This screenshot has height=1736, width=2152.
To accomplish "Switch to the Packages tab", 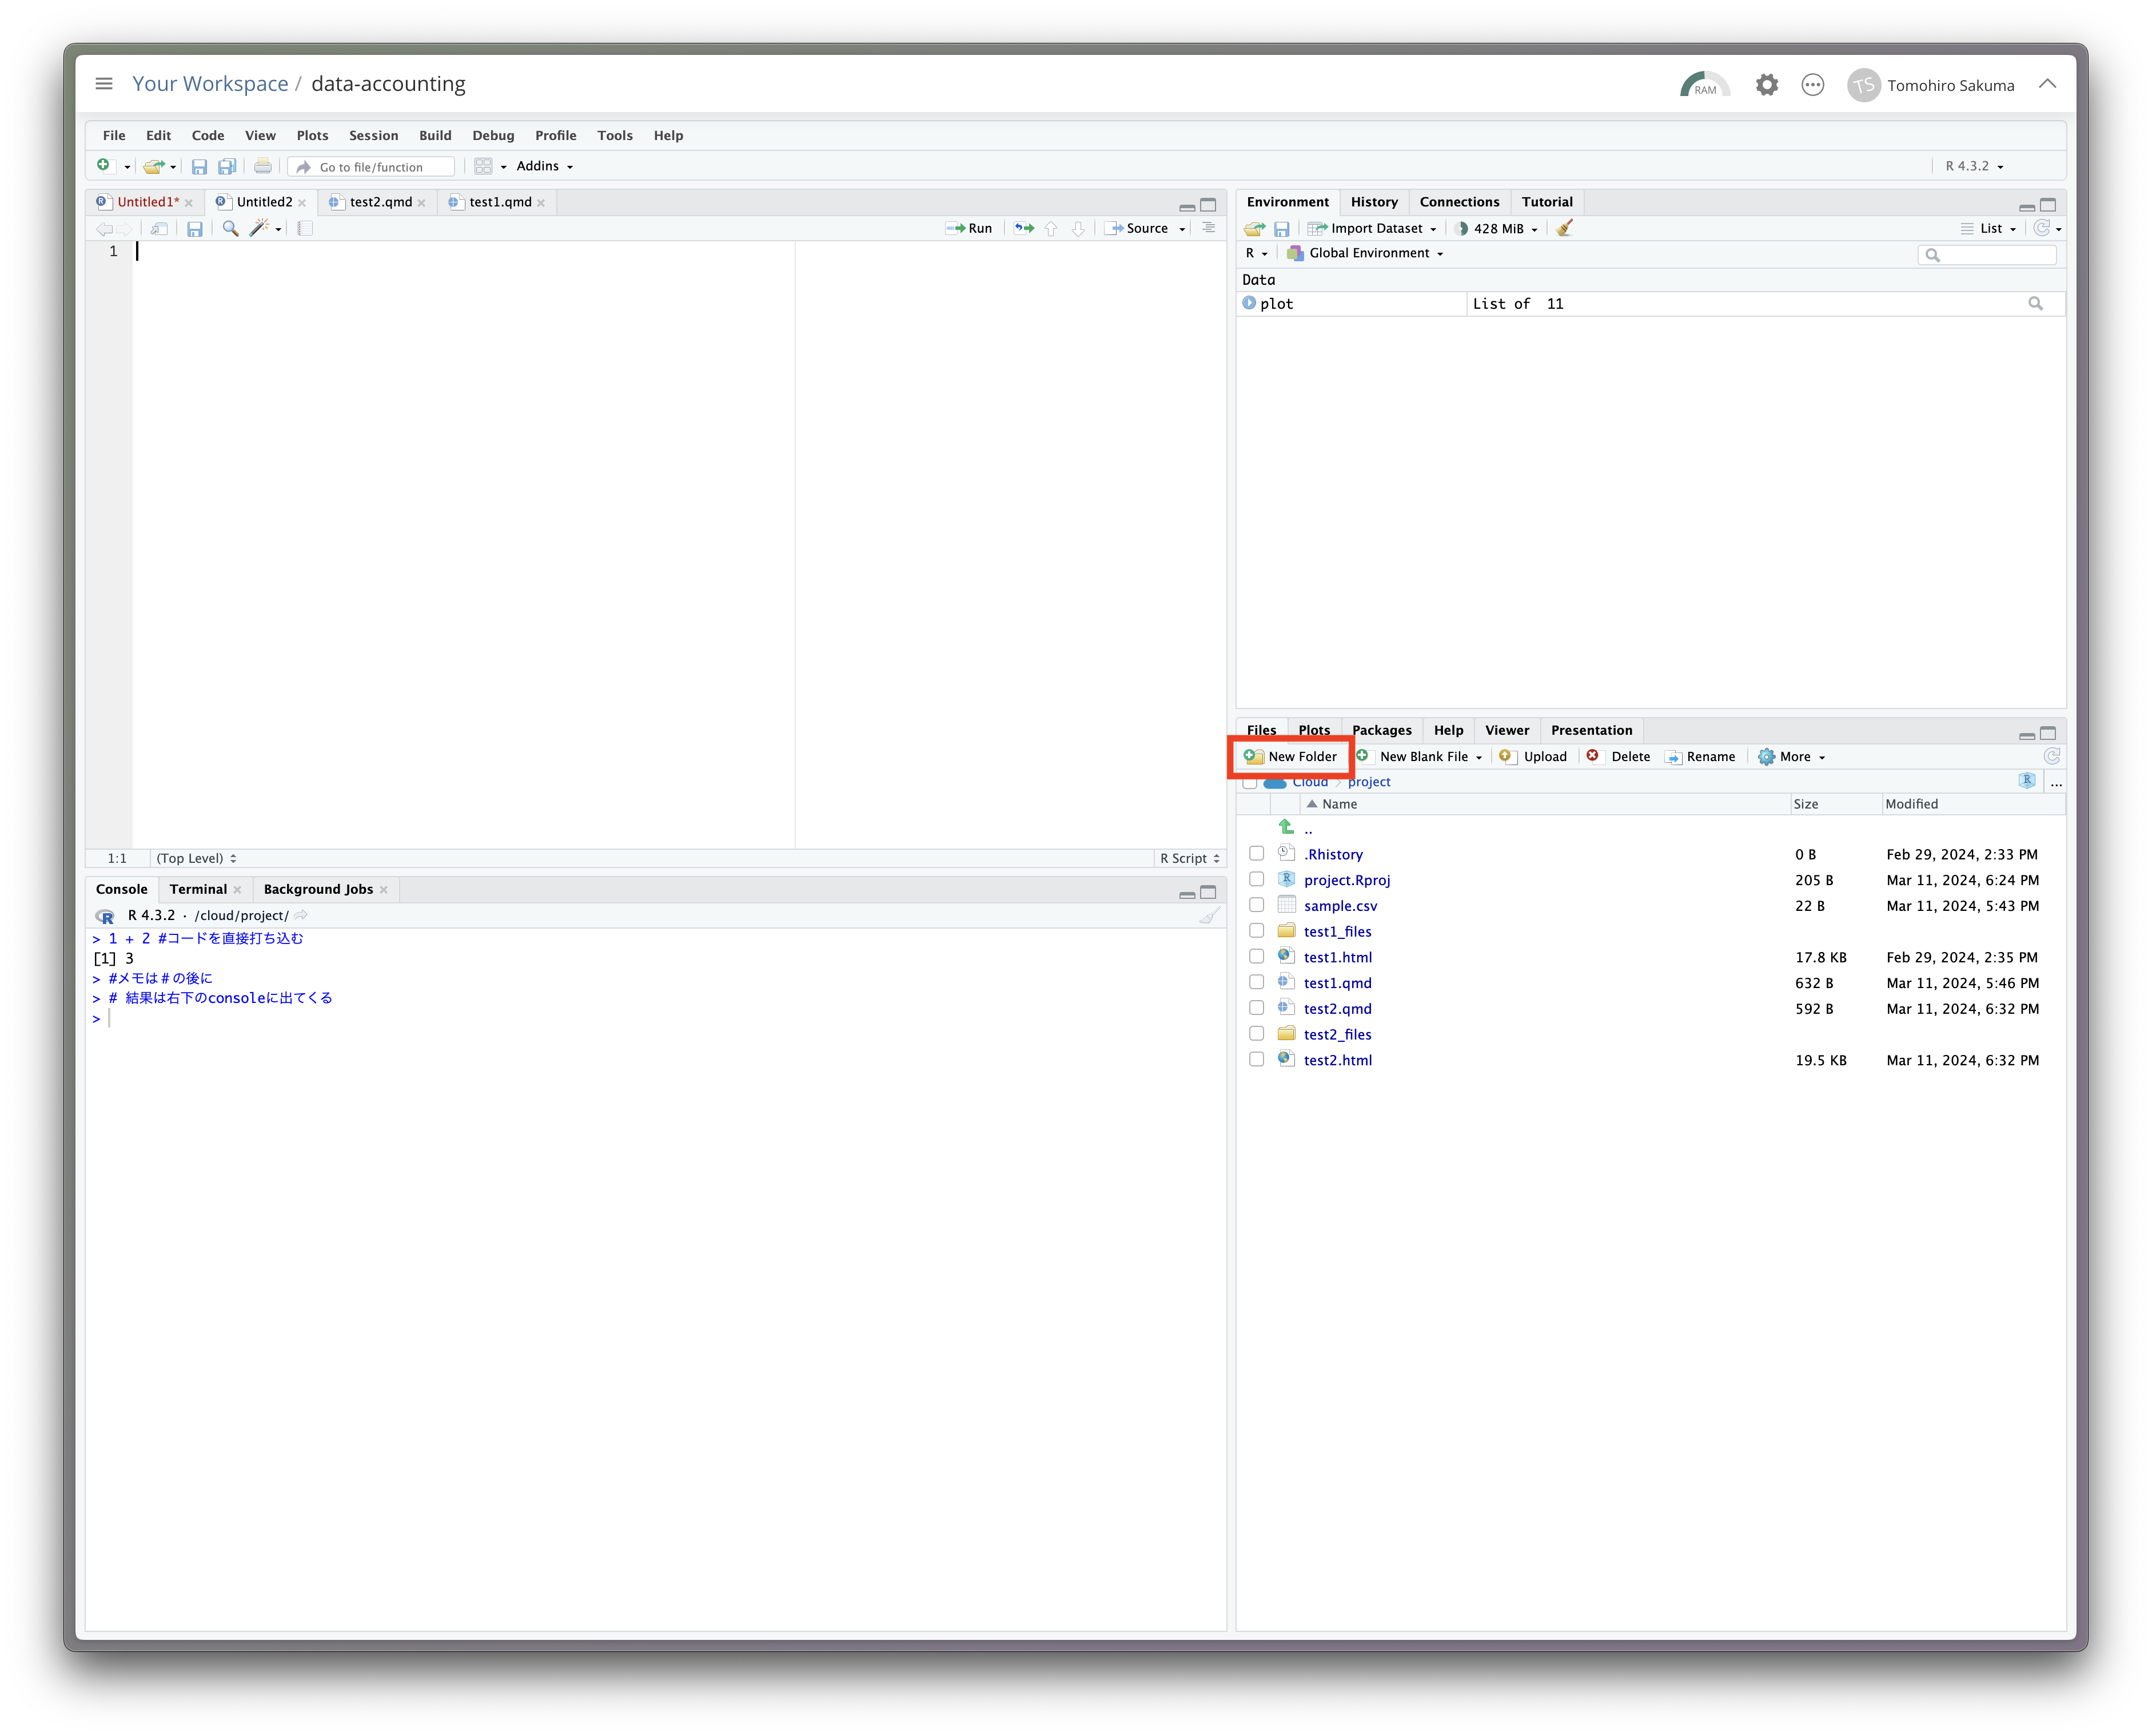I will coord(1381,730).
